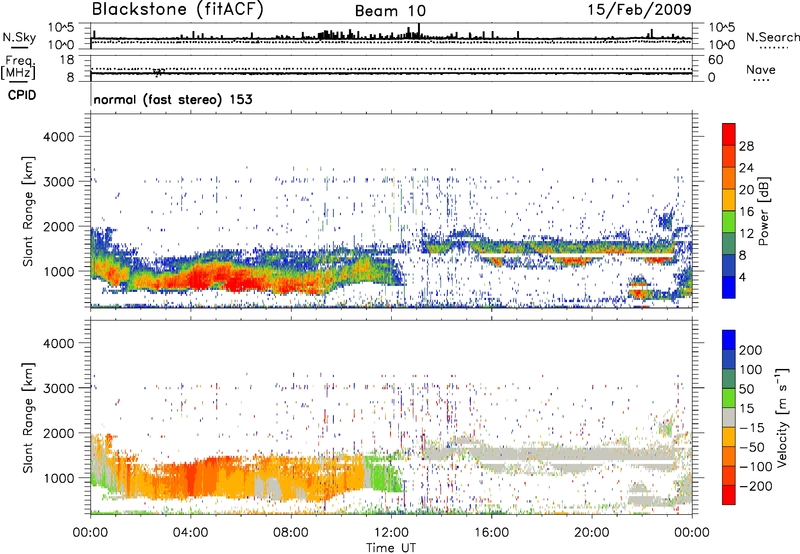Click the "08:00" time tick label
Screen dimensions: 800x554
tap(291, 533)
